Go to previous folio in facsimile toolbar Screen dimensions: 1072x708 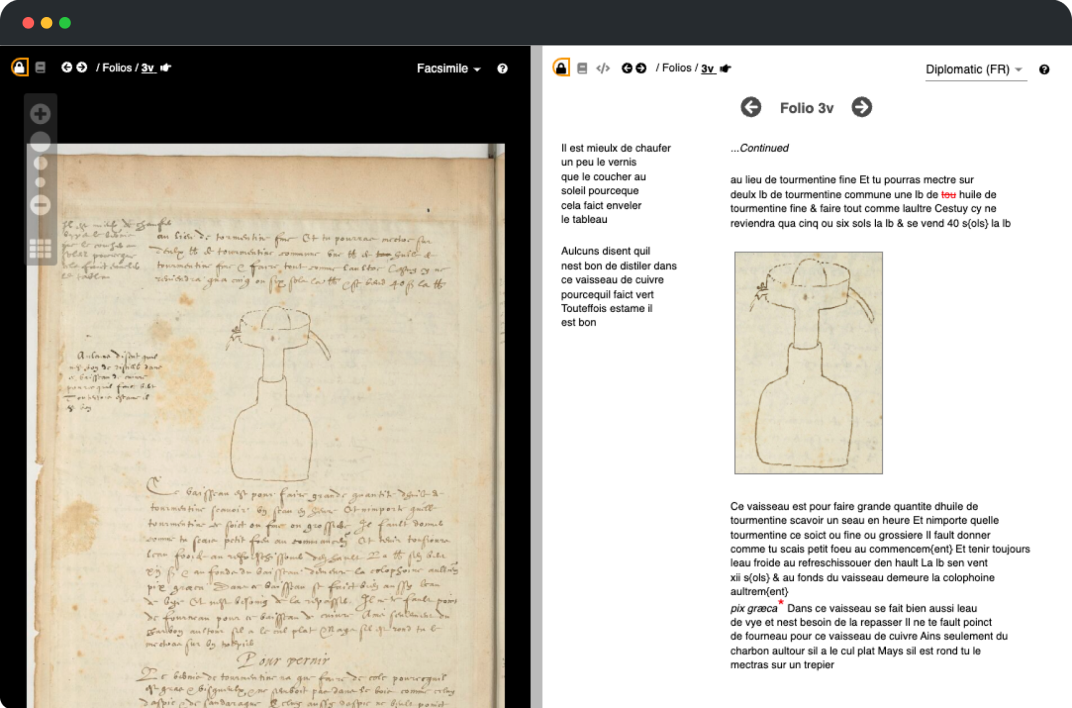[x=67, y=68]
